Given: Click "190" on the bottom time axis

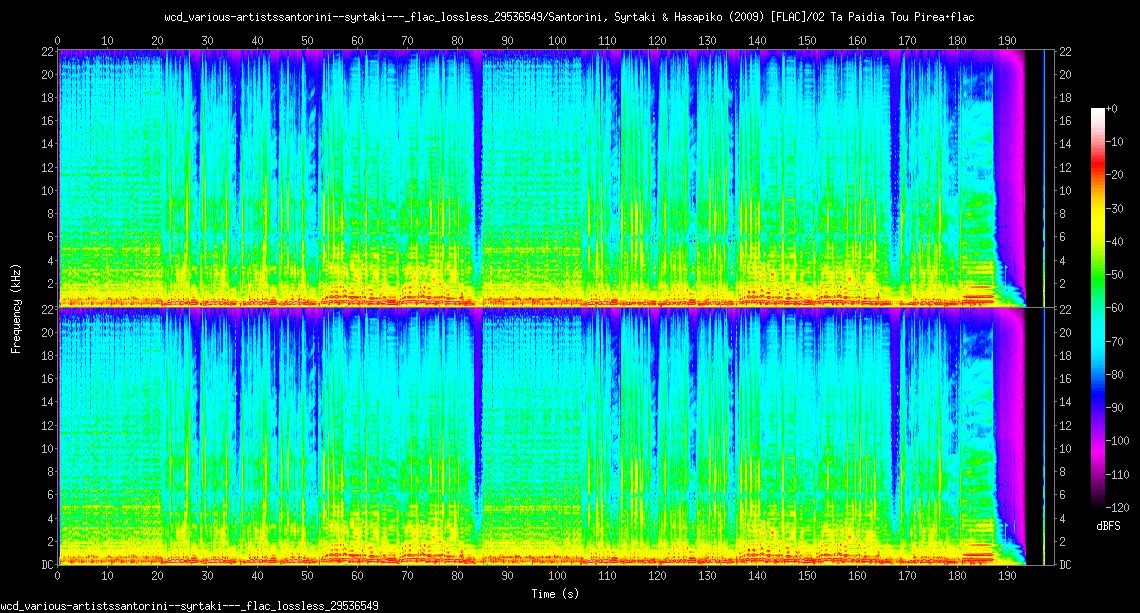Looking at the screenshot, I should [1007, 576].
